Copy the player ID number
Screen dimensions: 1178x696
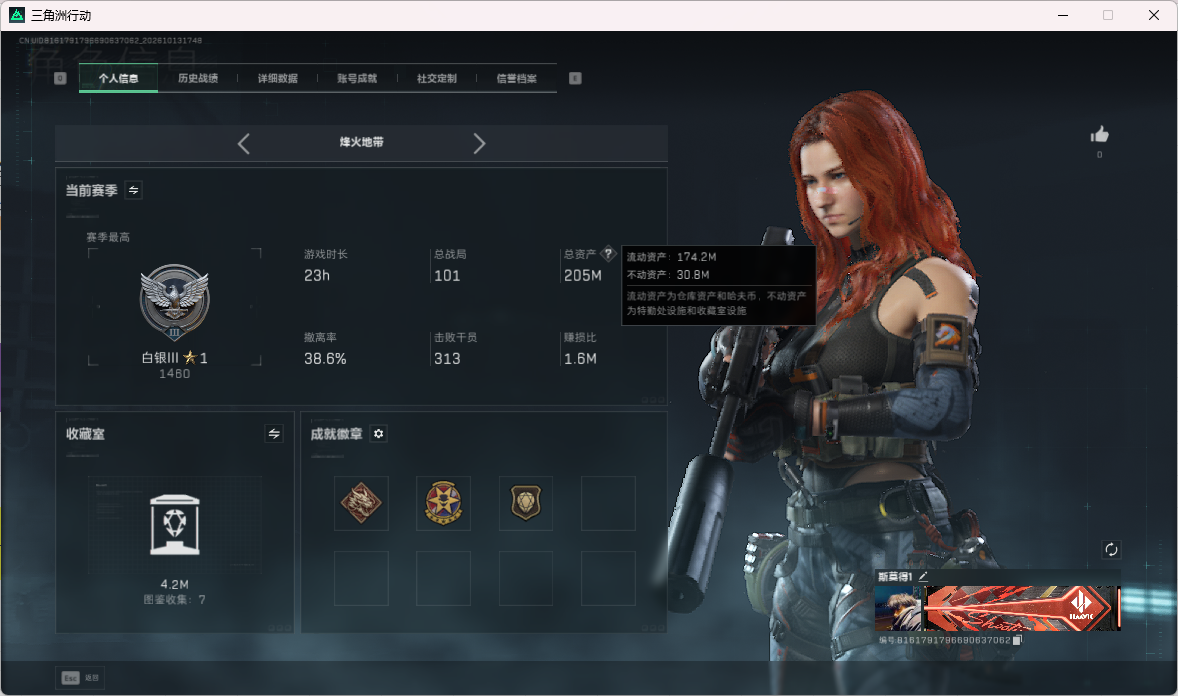click(x=1017, y=640)
